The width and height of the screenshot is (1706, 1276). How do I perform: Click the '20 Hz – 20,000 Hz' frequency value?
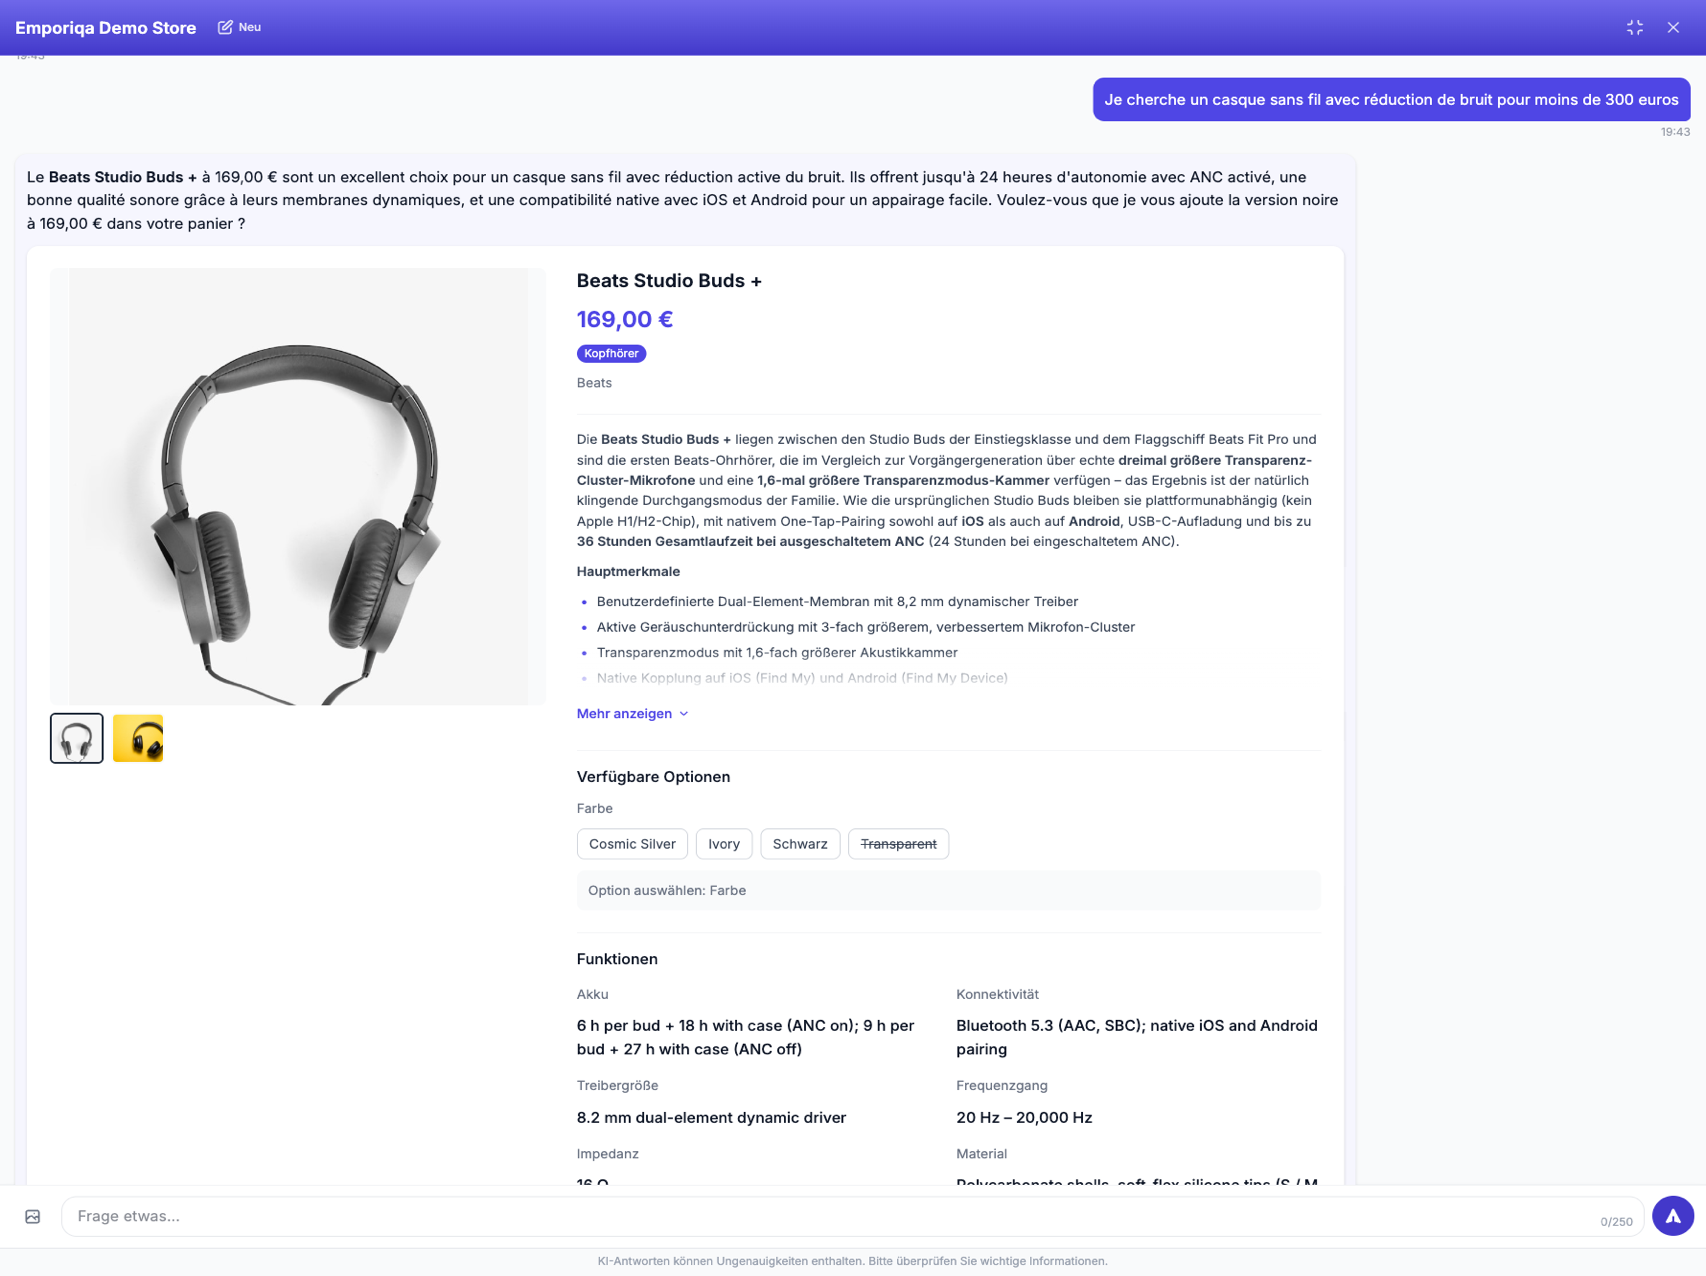tap(1024, 1117)
